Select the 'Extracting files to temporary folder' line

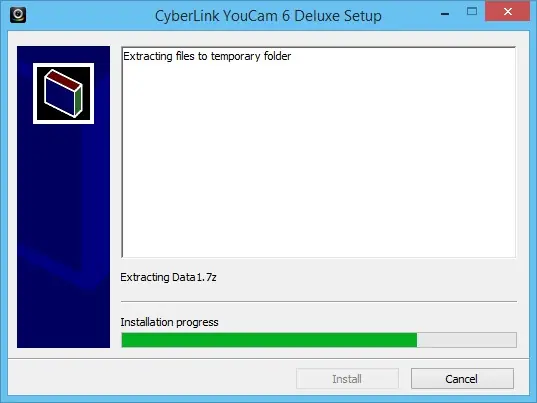(x=207, y=56)
